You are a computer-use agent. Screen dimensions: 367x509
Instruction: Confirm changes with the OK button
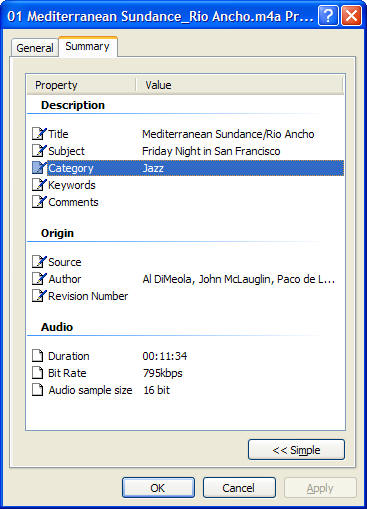point(158,488)
